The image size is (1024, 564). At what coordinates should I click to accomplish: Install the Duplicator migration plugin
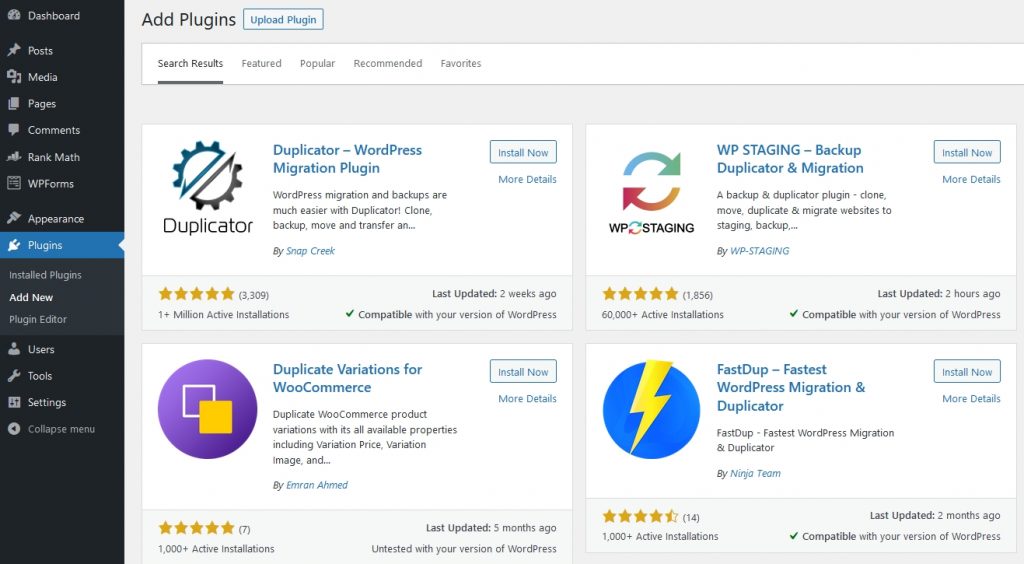[x=523, y=153]
